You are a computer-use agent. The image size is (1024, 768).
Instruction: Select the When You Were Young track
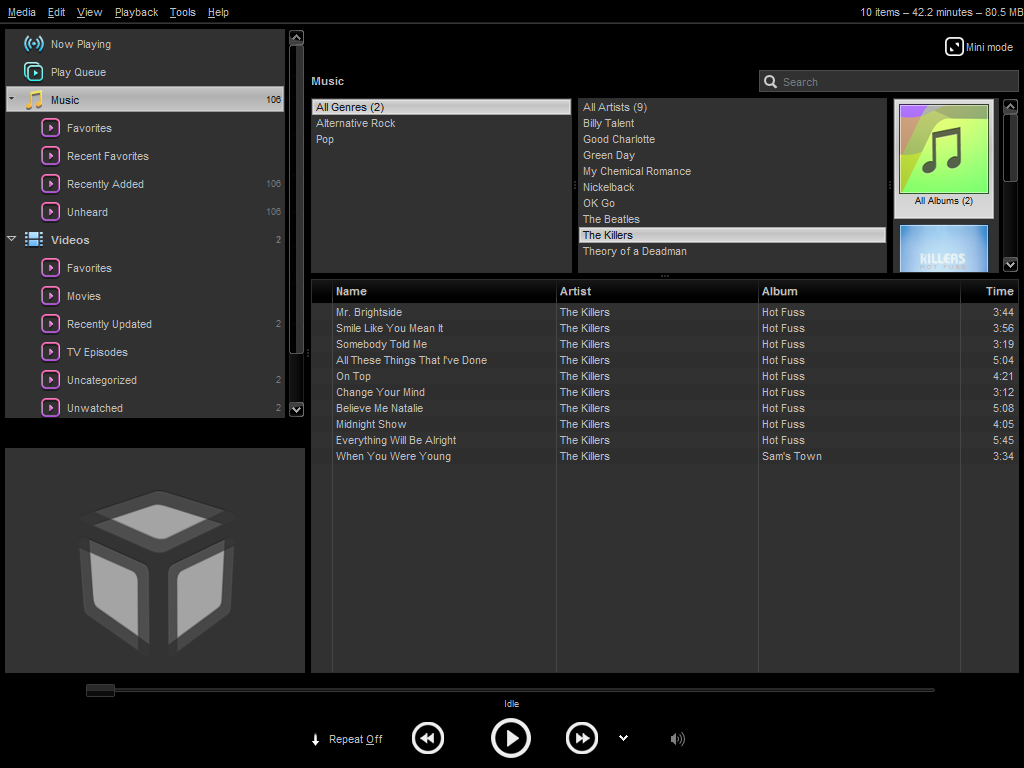[665, 456]
